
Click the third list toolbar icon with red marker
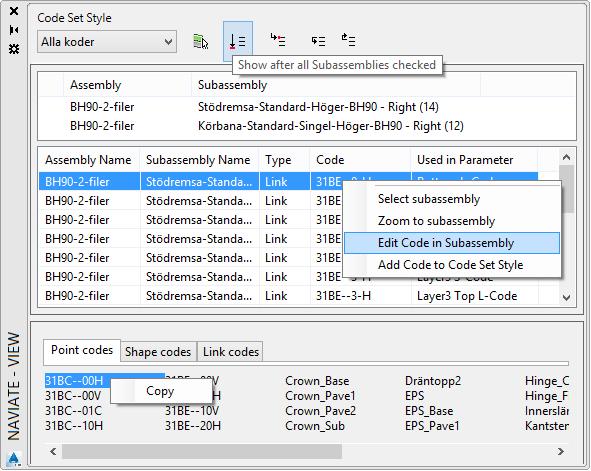point(278,40)
